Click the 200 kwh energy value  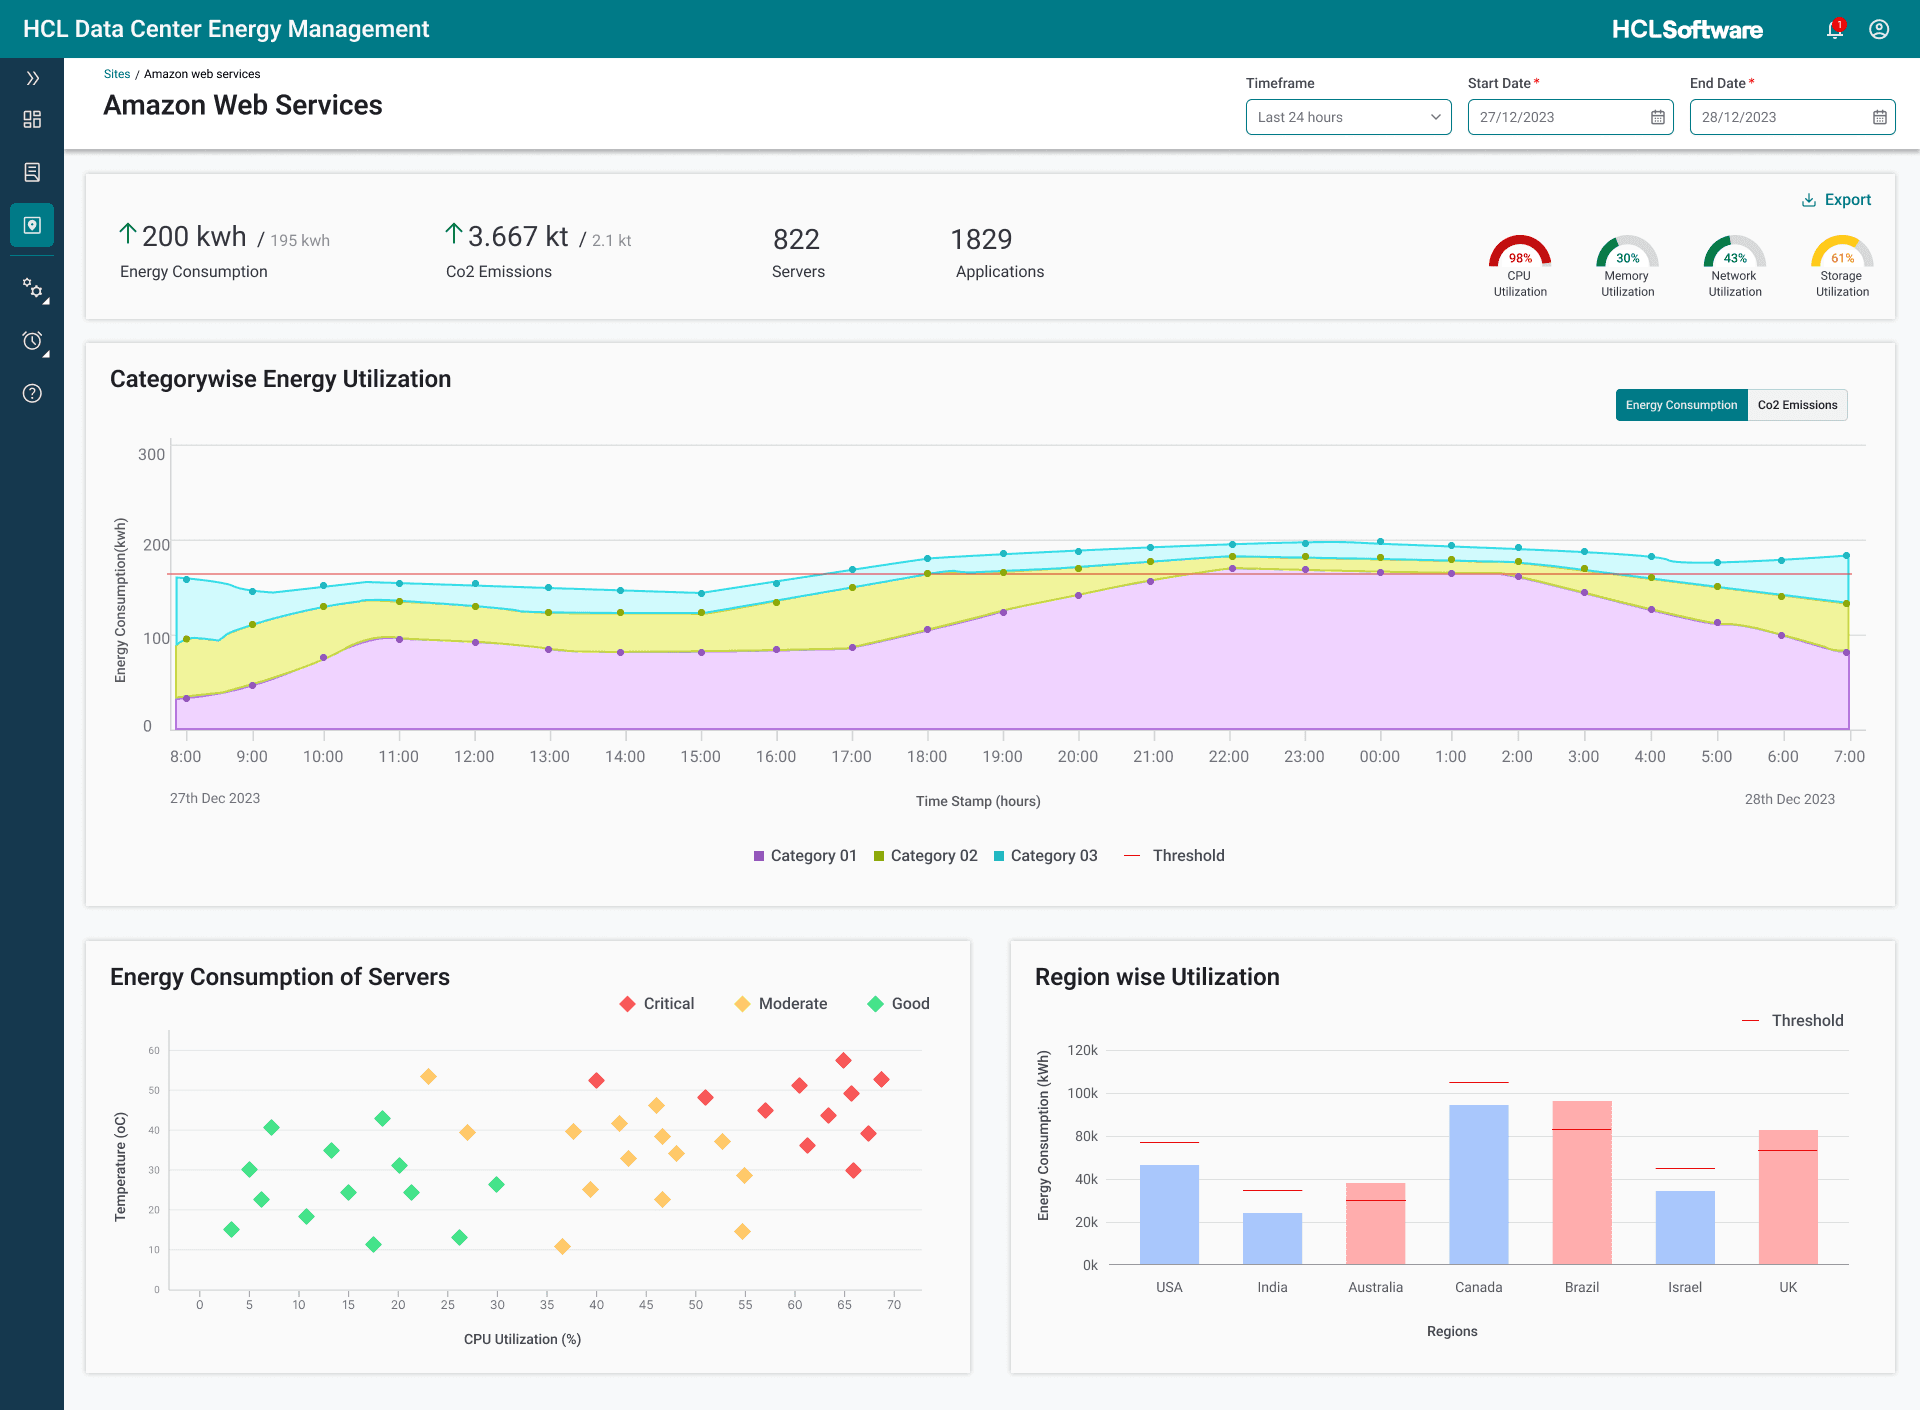194,237
